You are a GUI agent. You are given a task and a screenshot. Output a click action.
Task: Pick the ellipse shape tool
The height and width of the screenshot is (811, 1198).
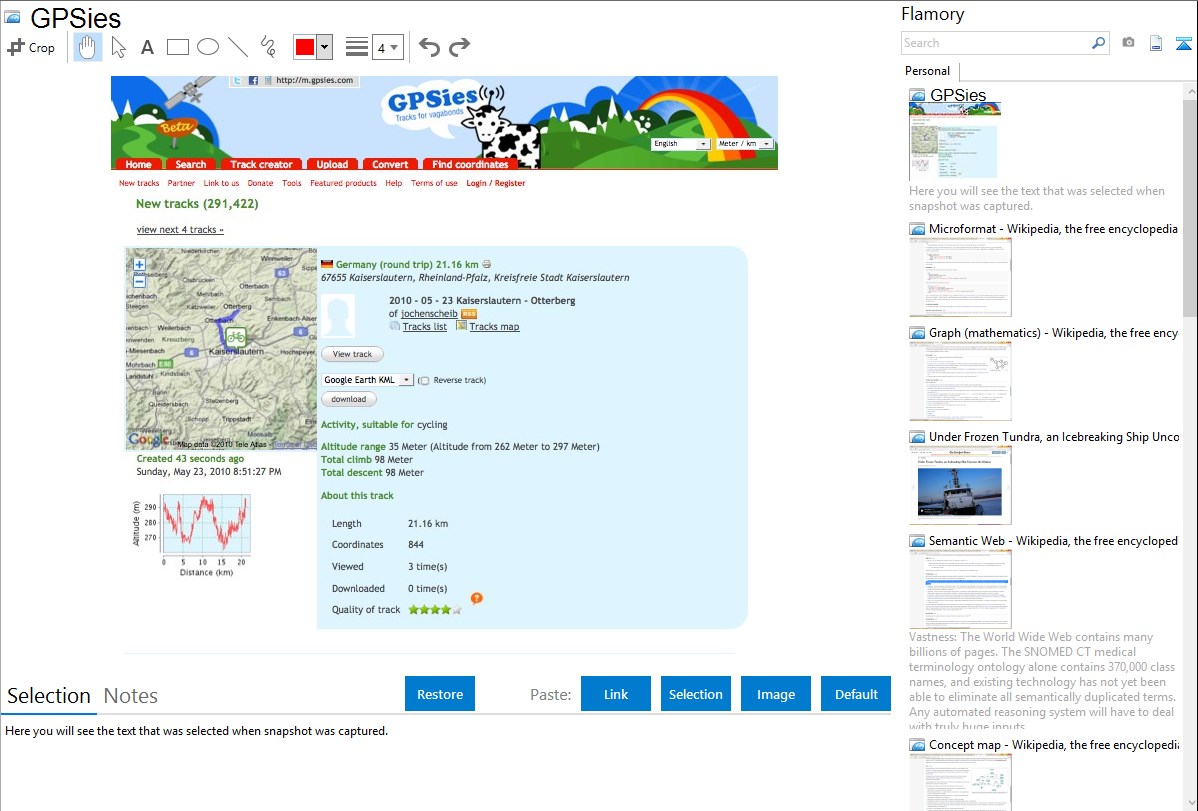point(208,47)
